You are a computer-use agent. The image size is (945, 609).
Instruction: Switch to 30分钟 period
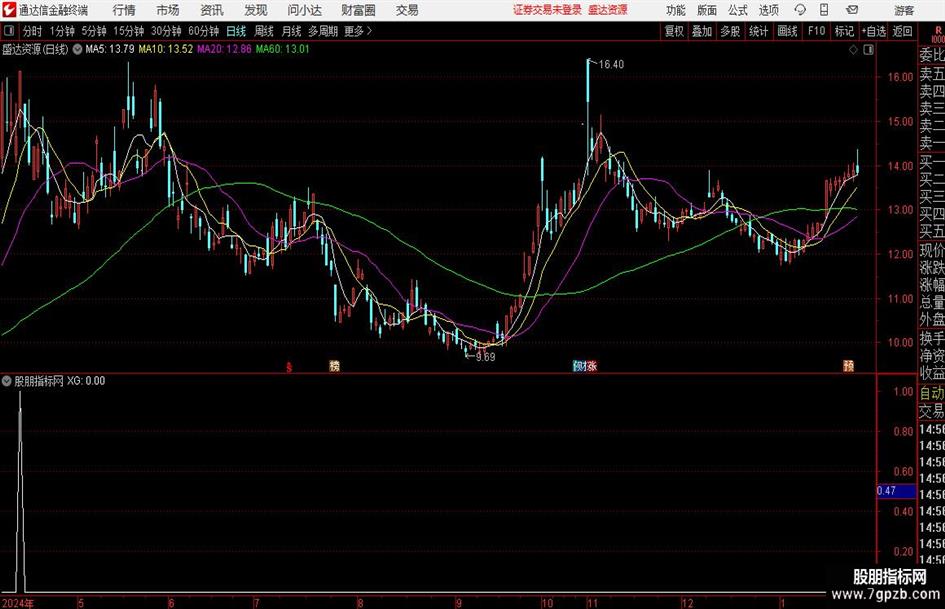pos(166,31)
